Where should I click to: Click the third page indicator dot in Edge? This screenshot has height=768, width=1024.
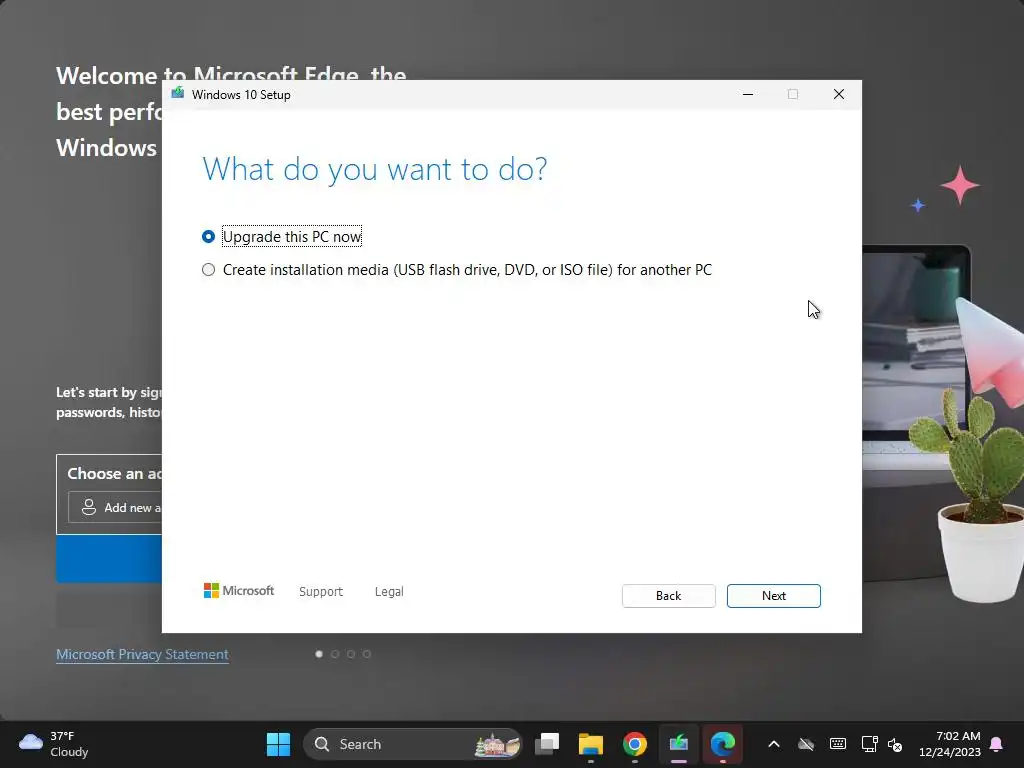(351, 654)
